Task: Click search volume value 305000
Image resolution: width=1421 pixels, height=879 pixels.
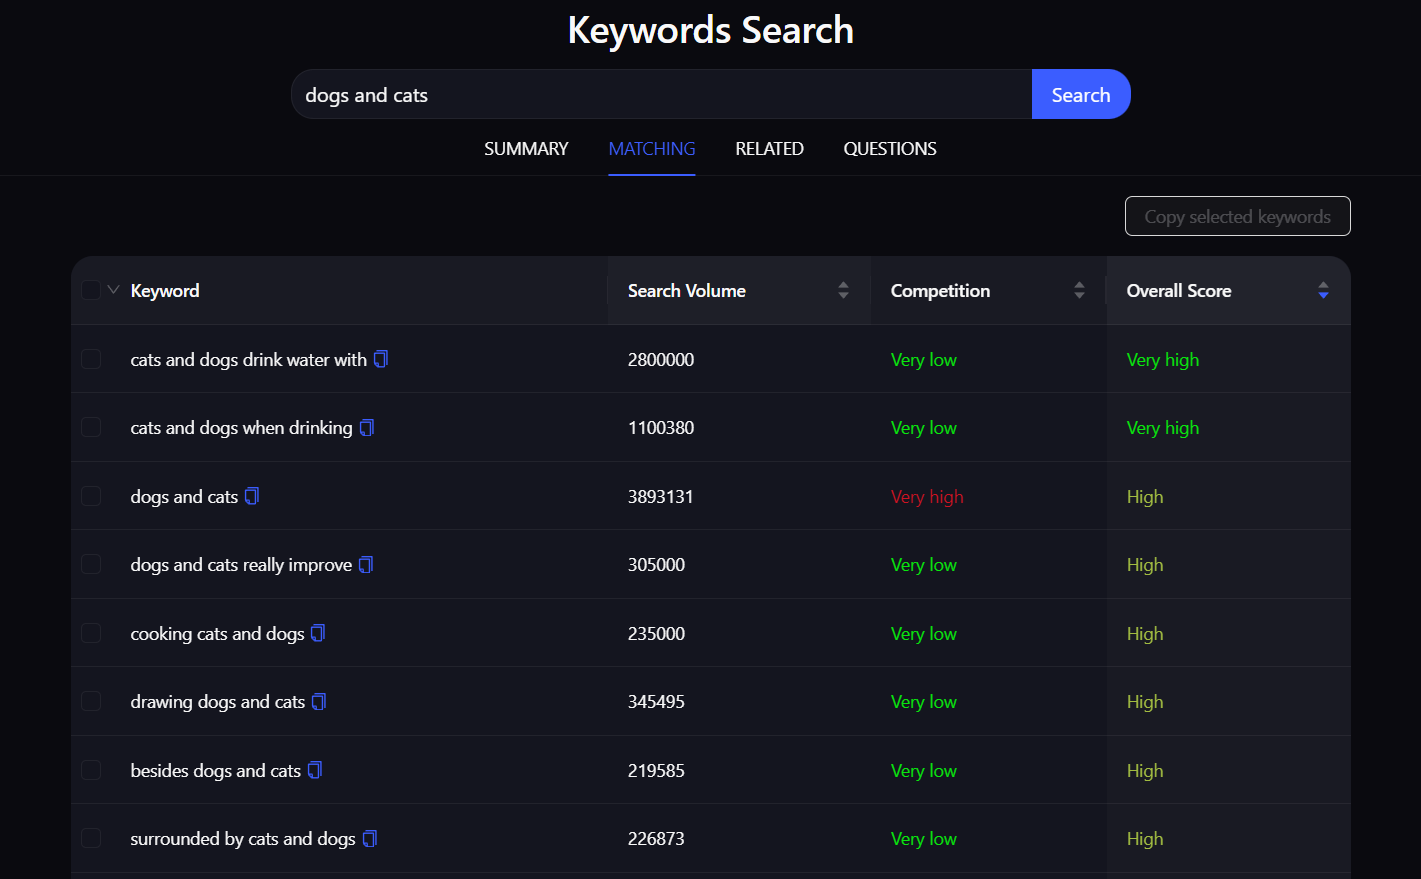Action: tap(656, 565)
